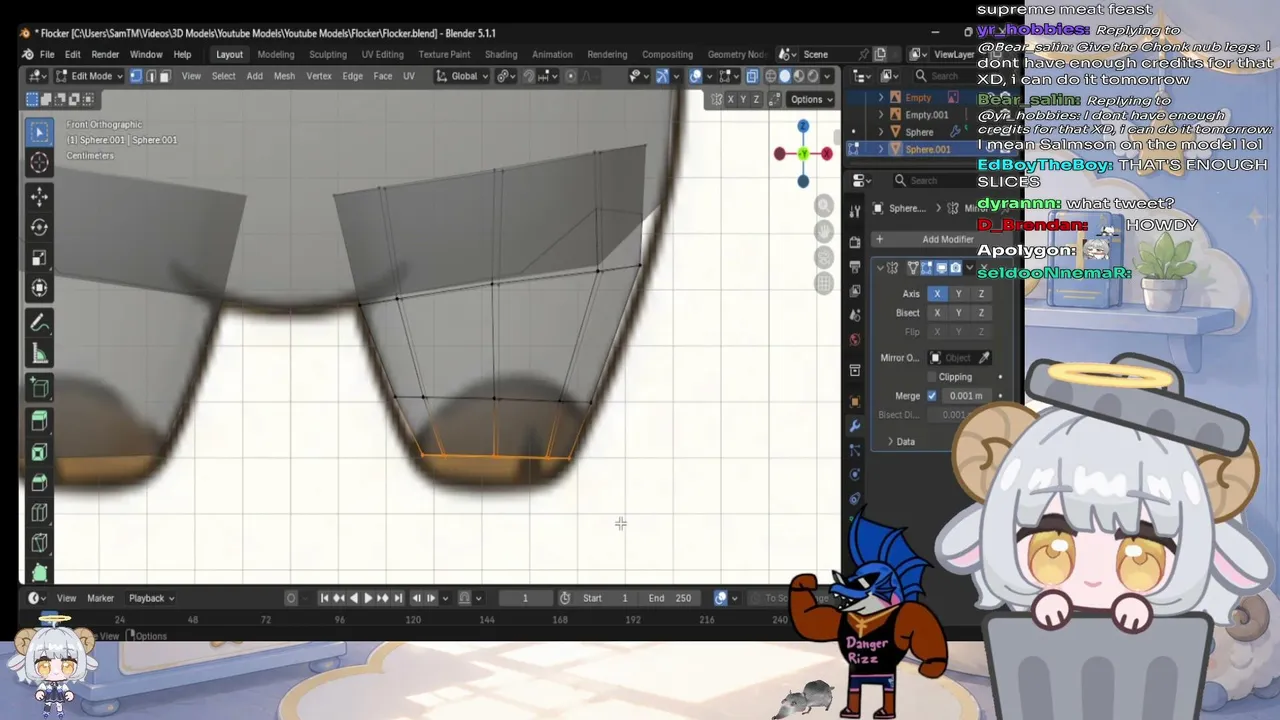Viewport: 1280px width, 720px height.
Task: Toggle the camera view gizmo
Action: point(824,257)
